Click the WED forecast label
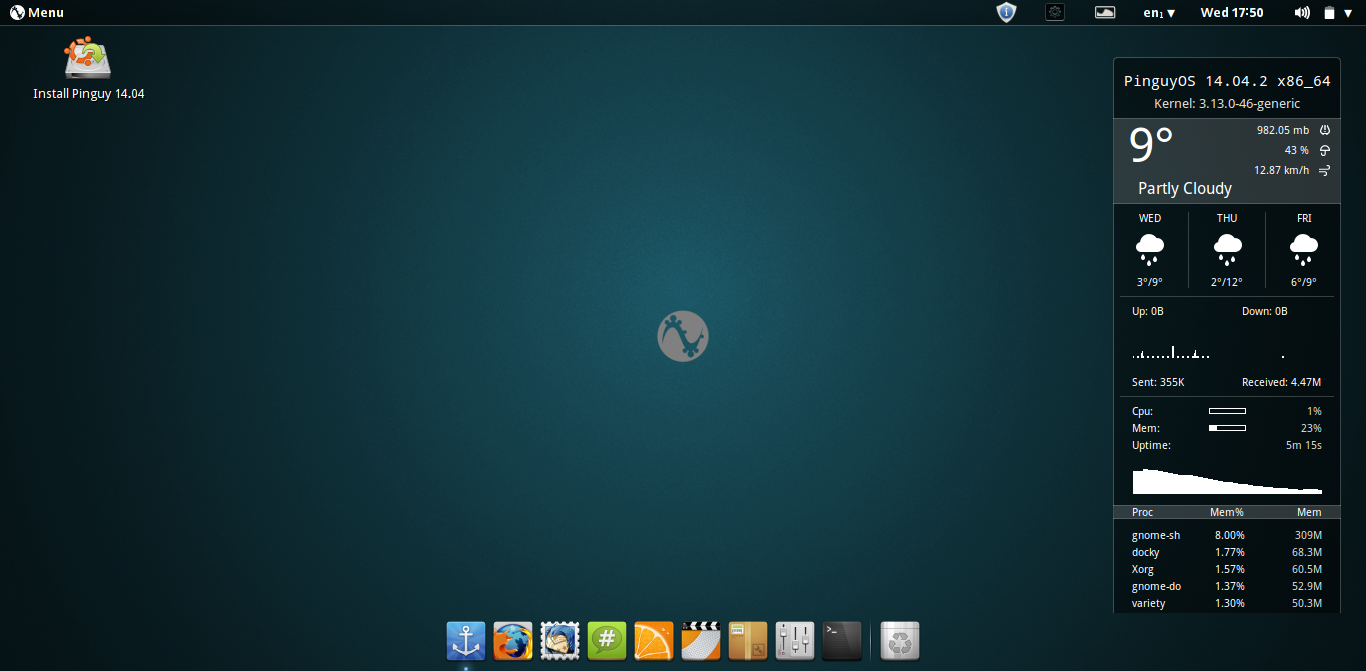Image resolution: width=1366 pixels, height=671 pixels. [1150, 218]
